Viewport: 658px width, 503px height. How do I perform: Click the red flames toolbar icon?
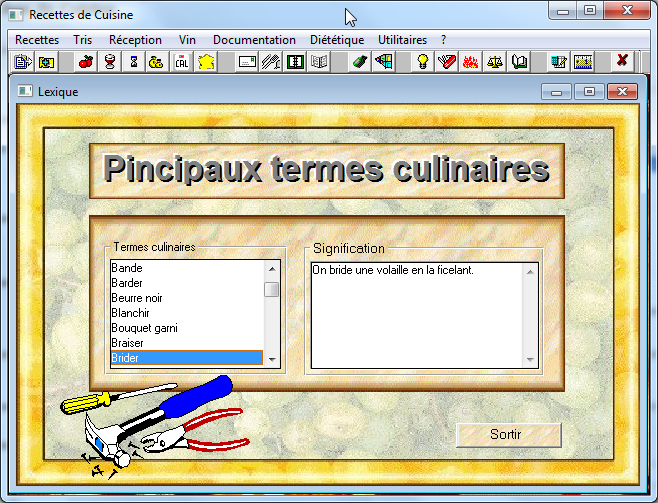click(x=471, y=62)
